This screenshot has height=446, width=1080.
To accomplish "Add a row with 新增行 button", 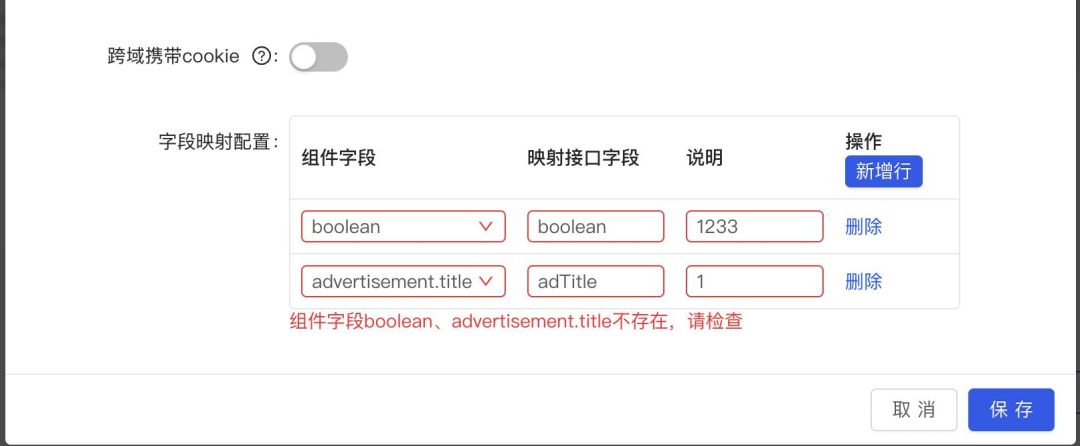I will click(884, 171).
